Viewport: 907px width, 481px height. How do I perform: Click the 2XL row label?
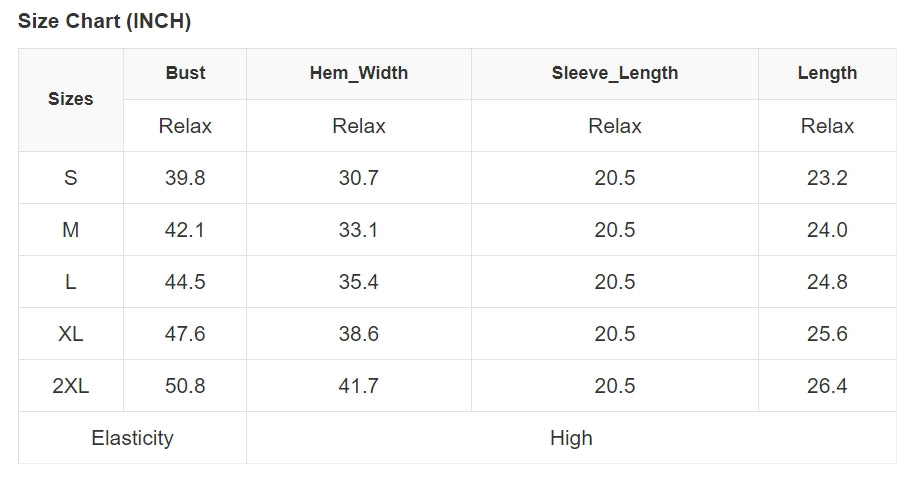coord(70,386)
